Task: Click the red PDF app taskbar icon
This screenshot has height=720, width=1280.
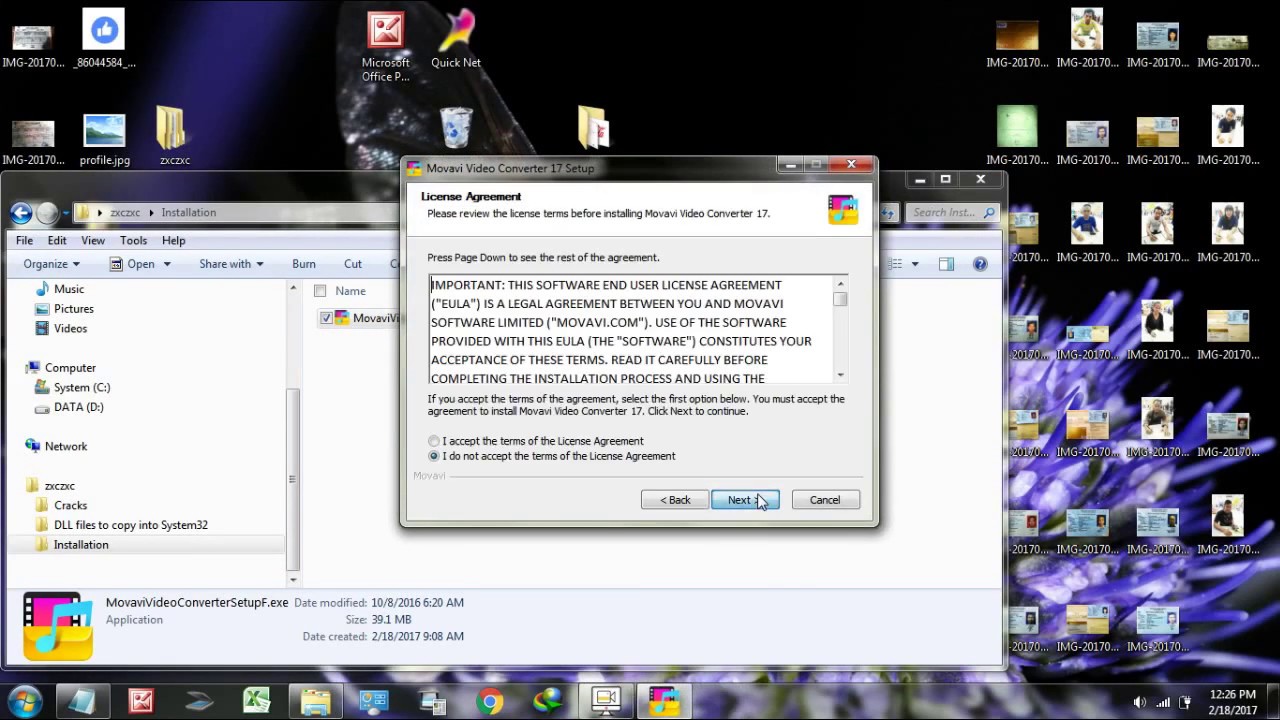Action: coord(141,701)
